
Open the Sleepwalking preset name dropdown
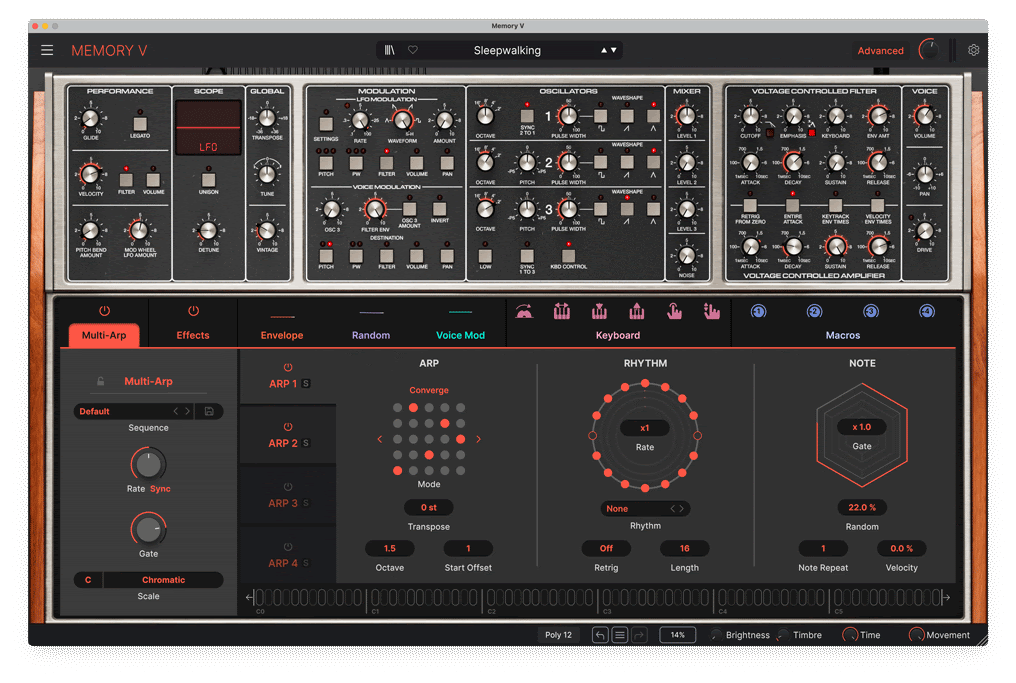point(507,50)
